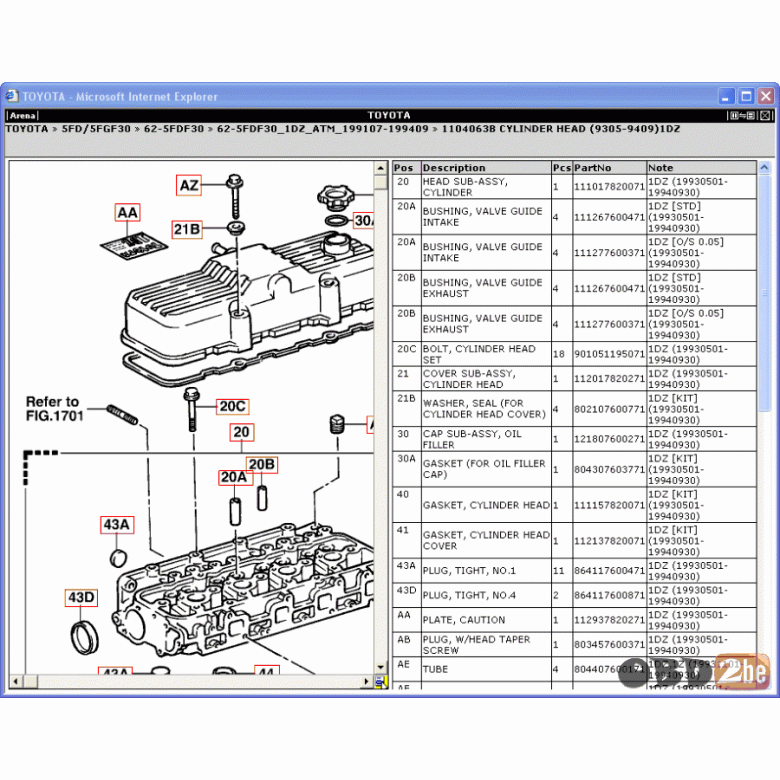Click the parts table scroll-up arrow
Screen dimensions: 780x780
[x=765, y=168]
